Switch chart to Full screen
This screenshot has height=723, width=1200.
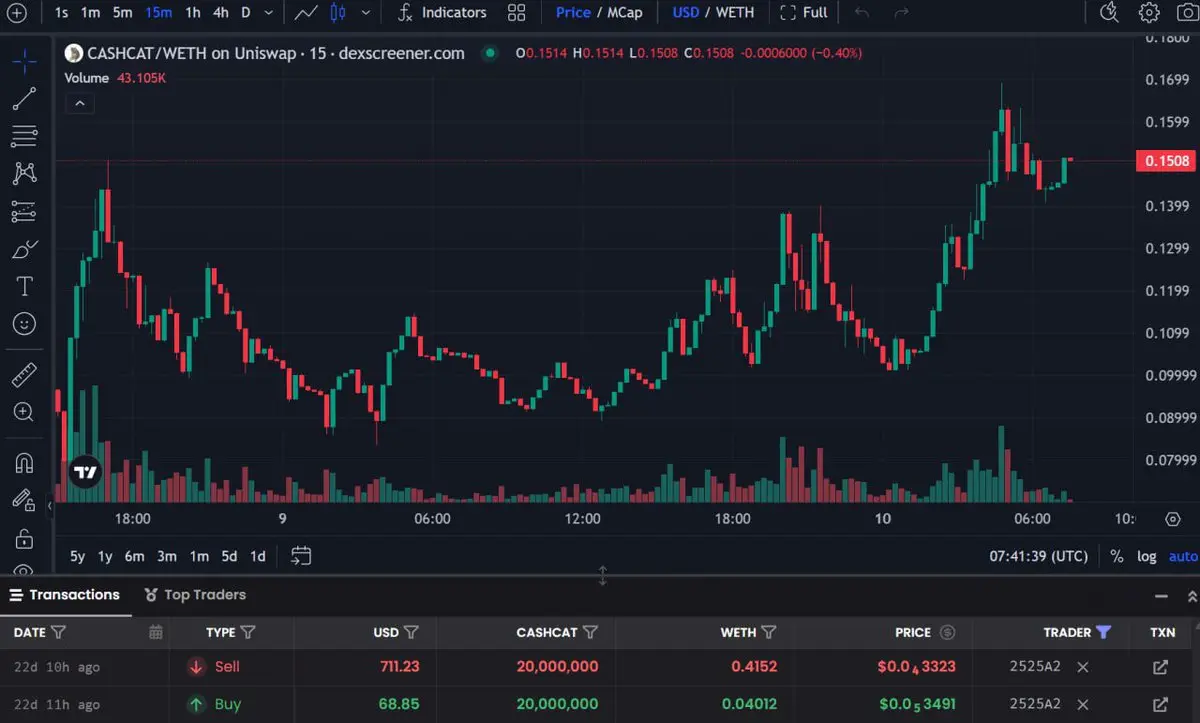pos(803,13)
